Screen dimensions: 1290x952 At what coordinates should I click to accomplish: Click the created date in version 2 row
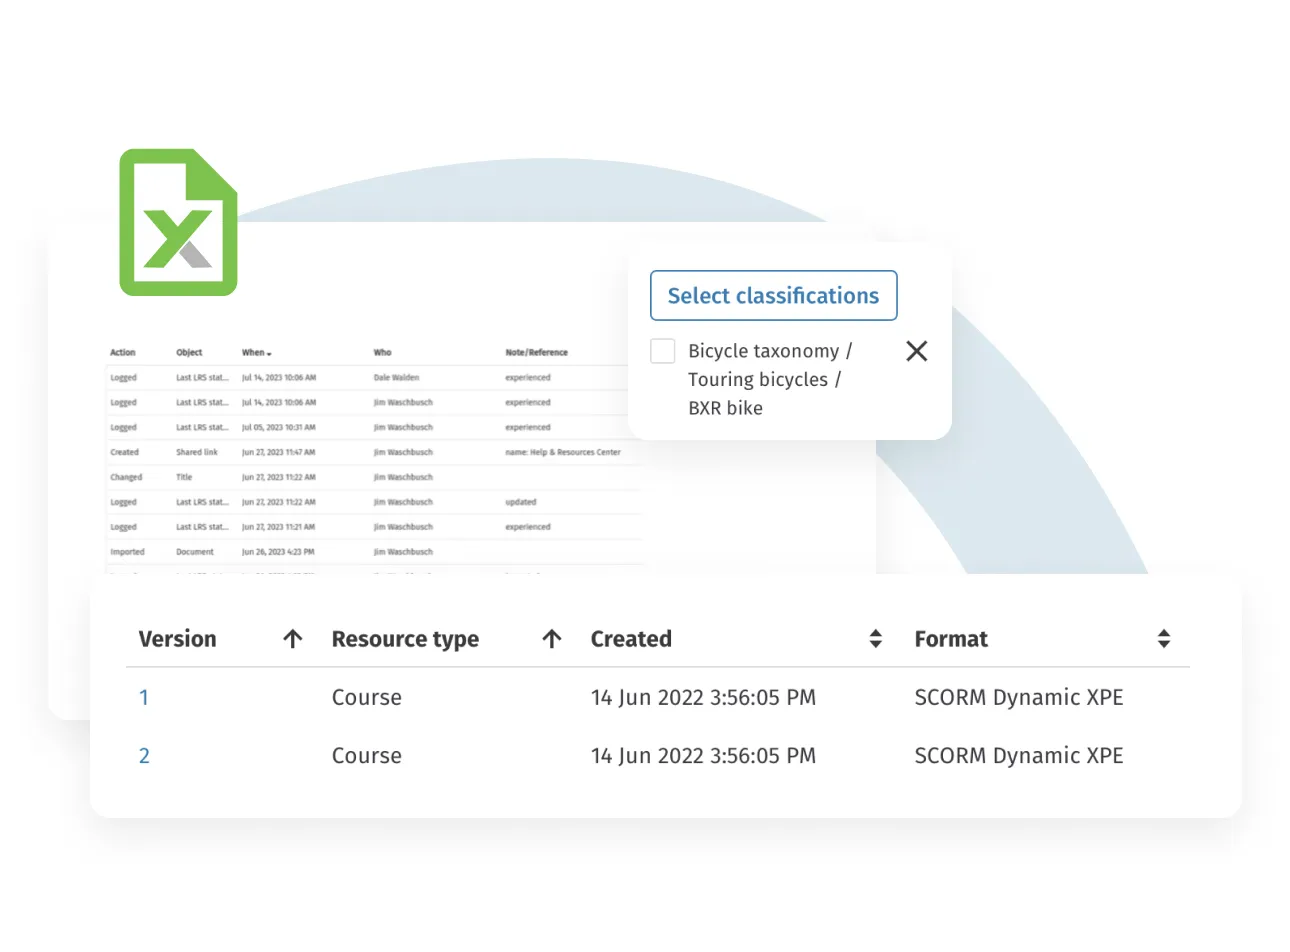point(703,756)
